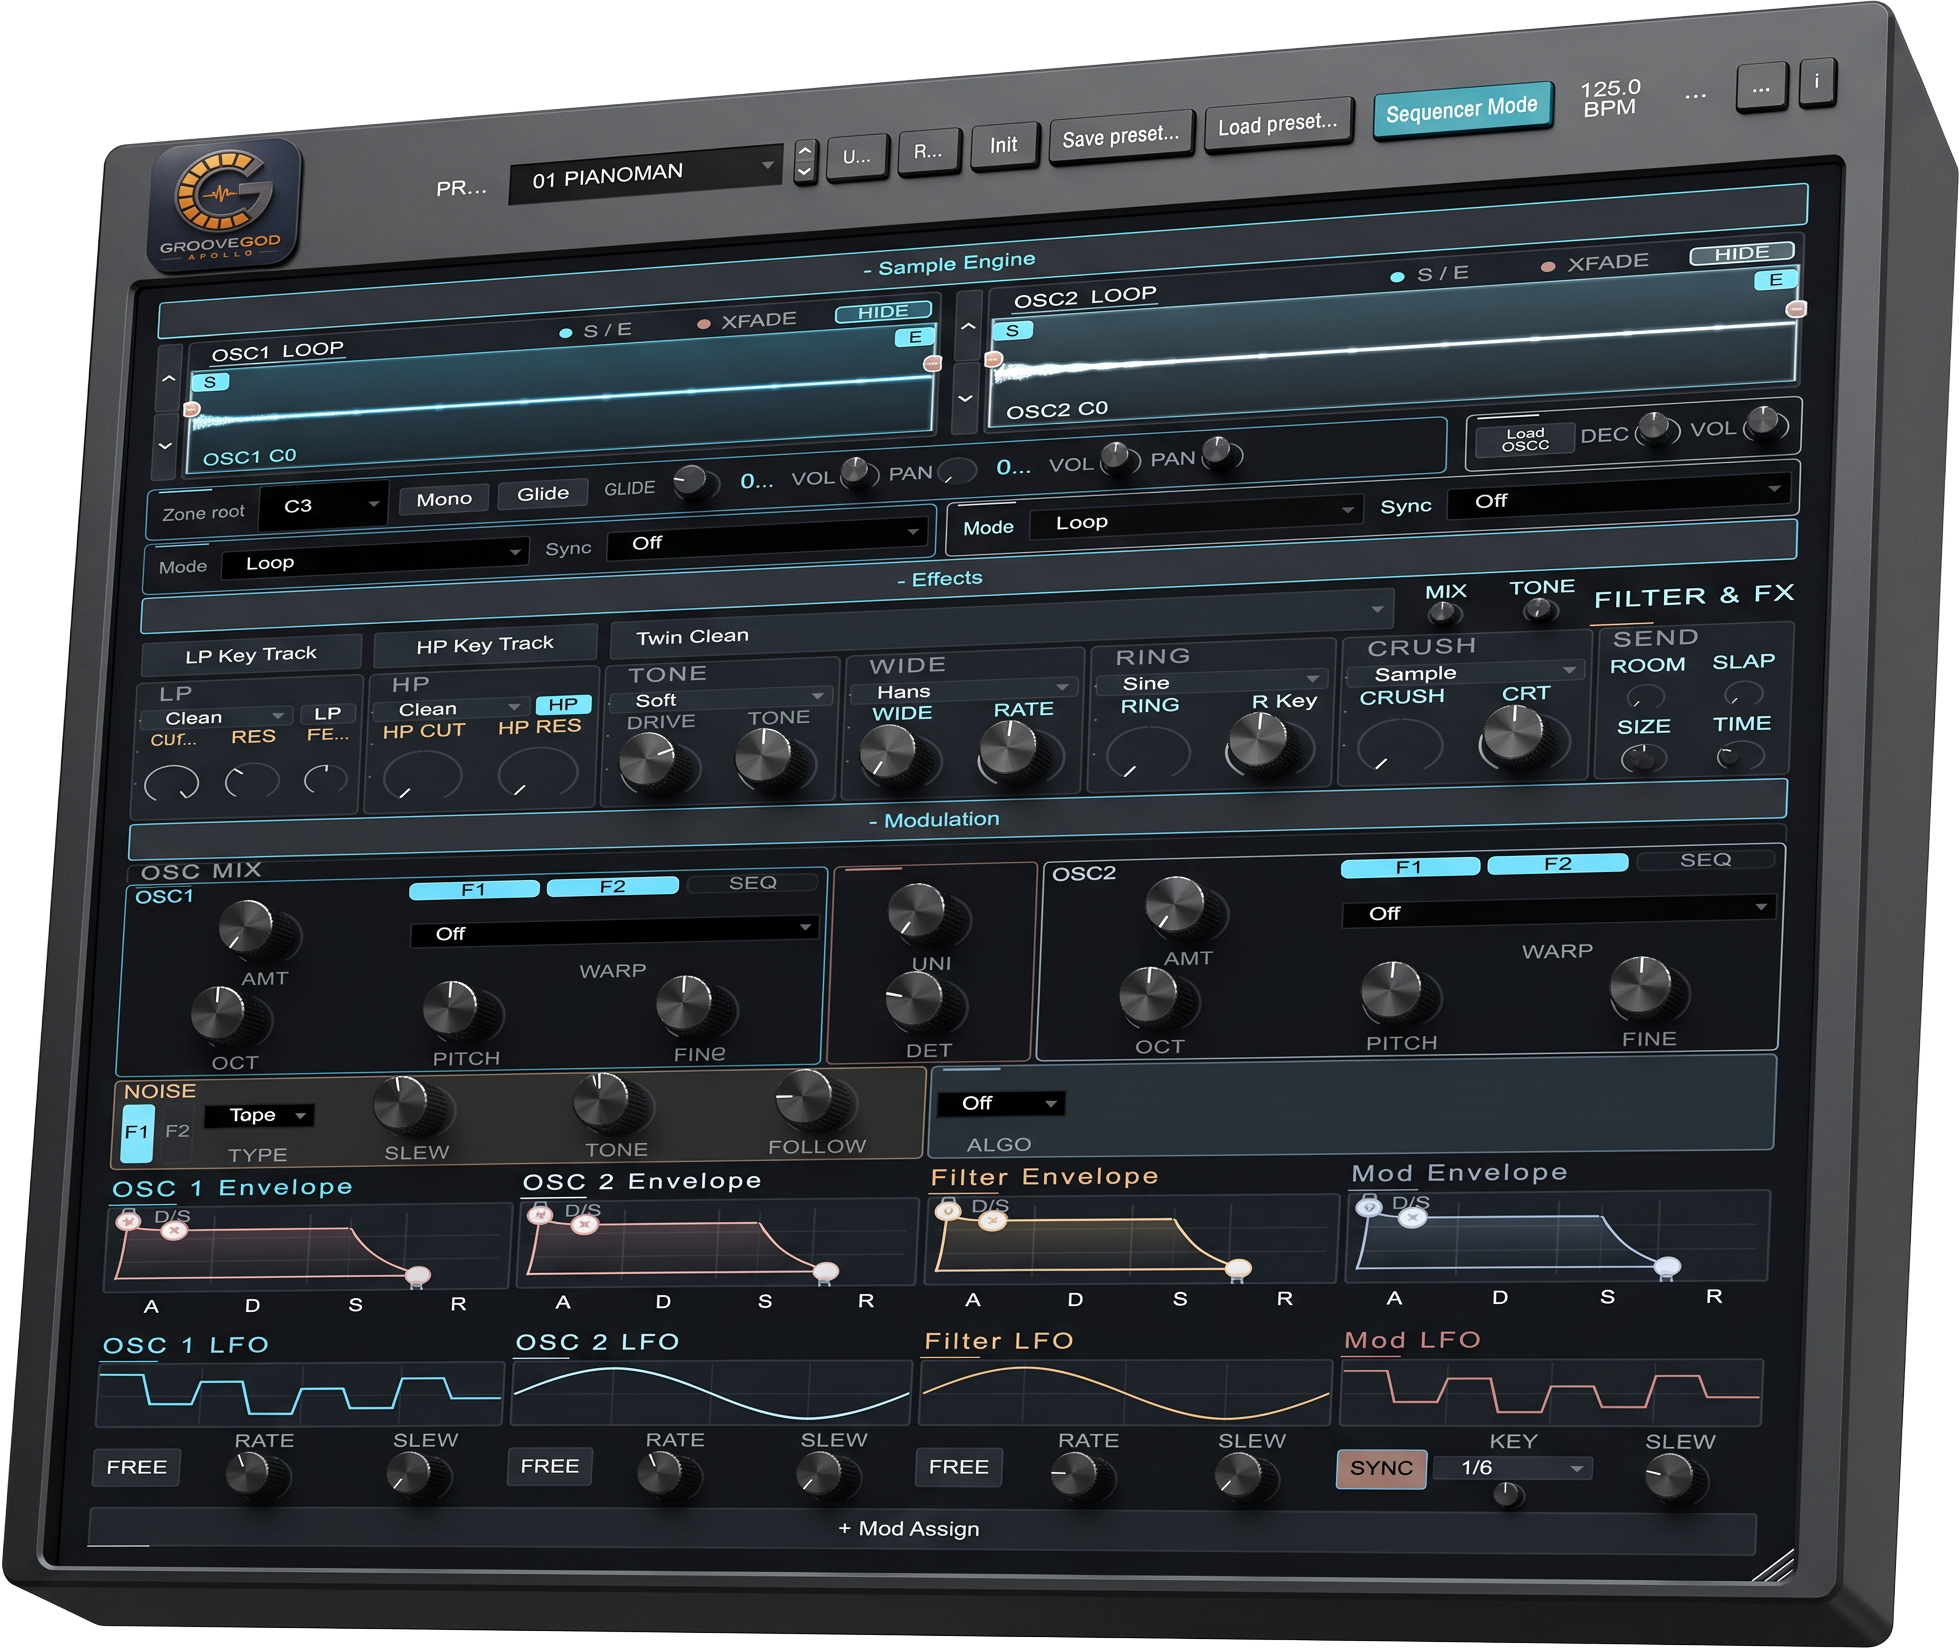Click the UNI unison knob
This screenshot has width=1960, height=1649.
[x=917, y=911]
